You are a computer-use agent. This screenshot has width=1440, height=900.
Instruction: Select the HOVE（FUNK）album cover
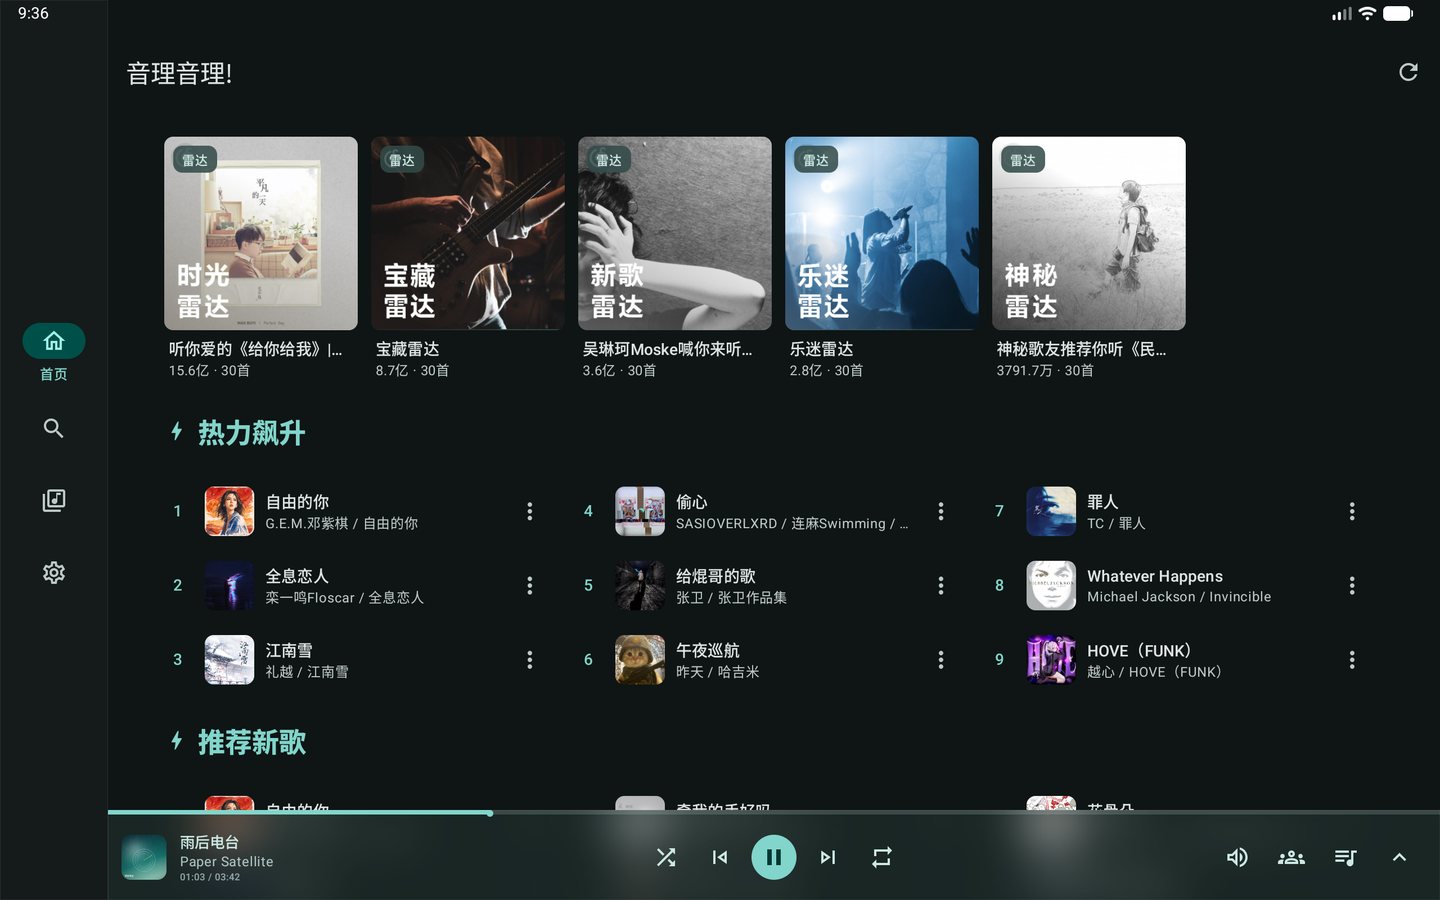[1051, 659]
